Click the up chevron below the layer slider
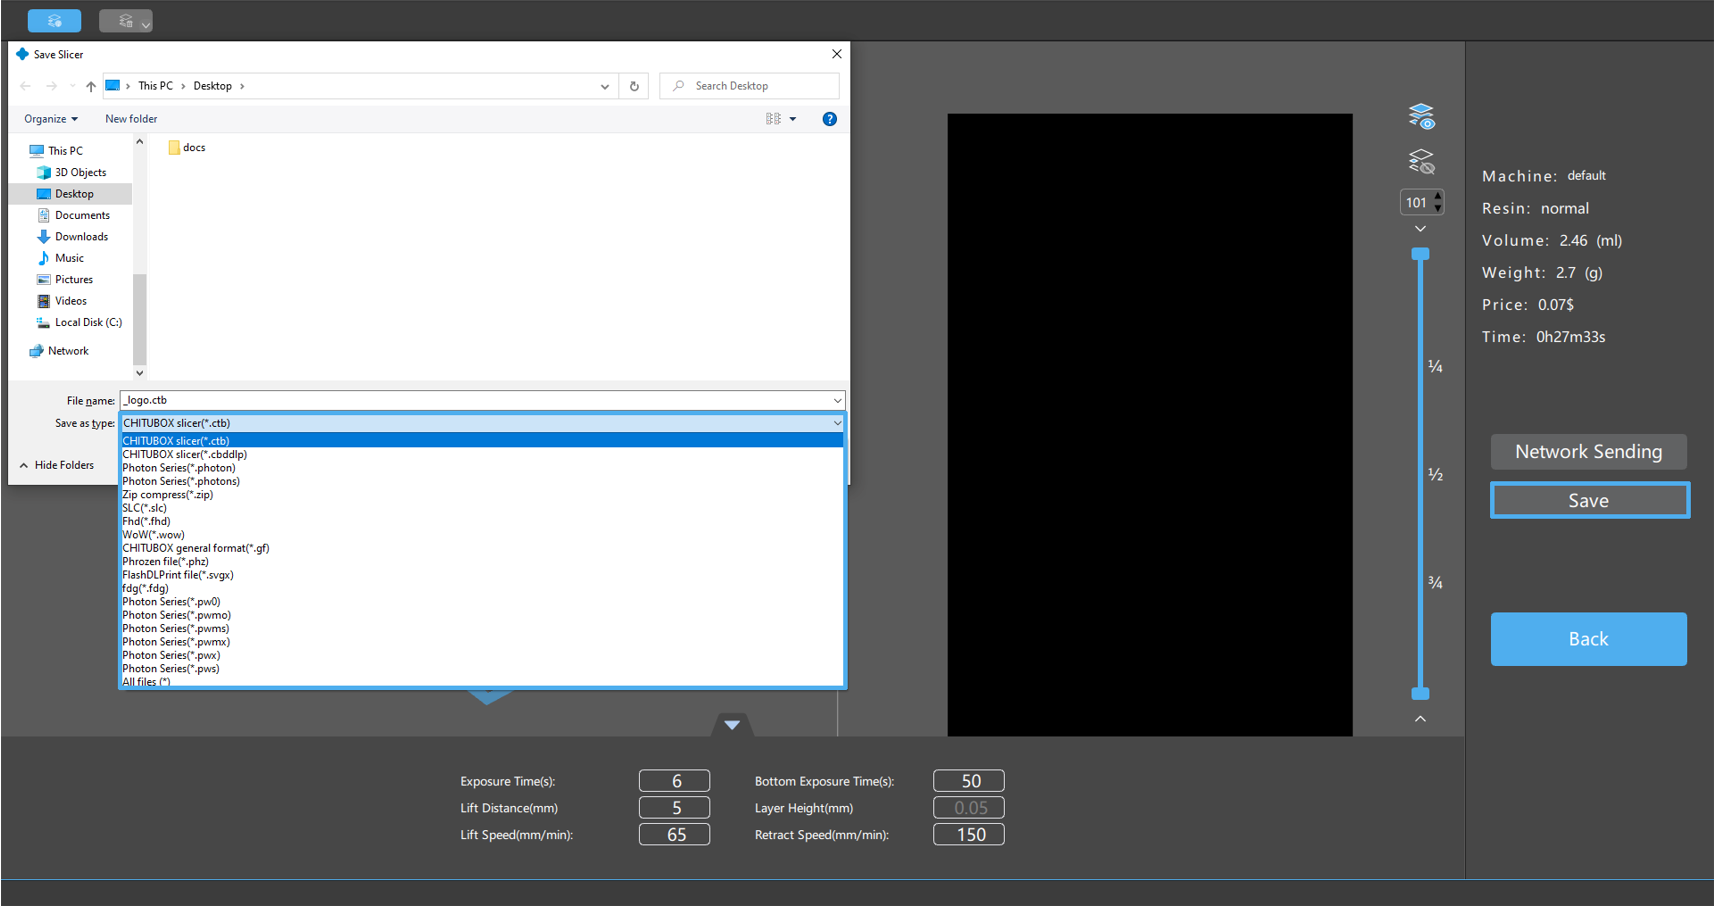 pyautogui.click(x=1420, y=719)
